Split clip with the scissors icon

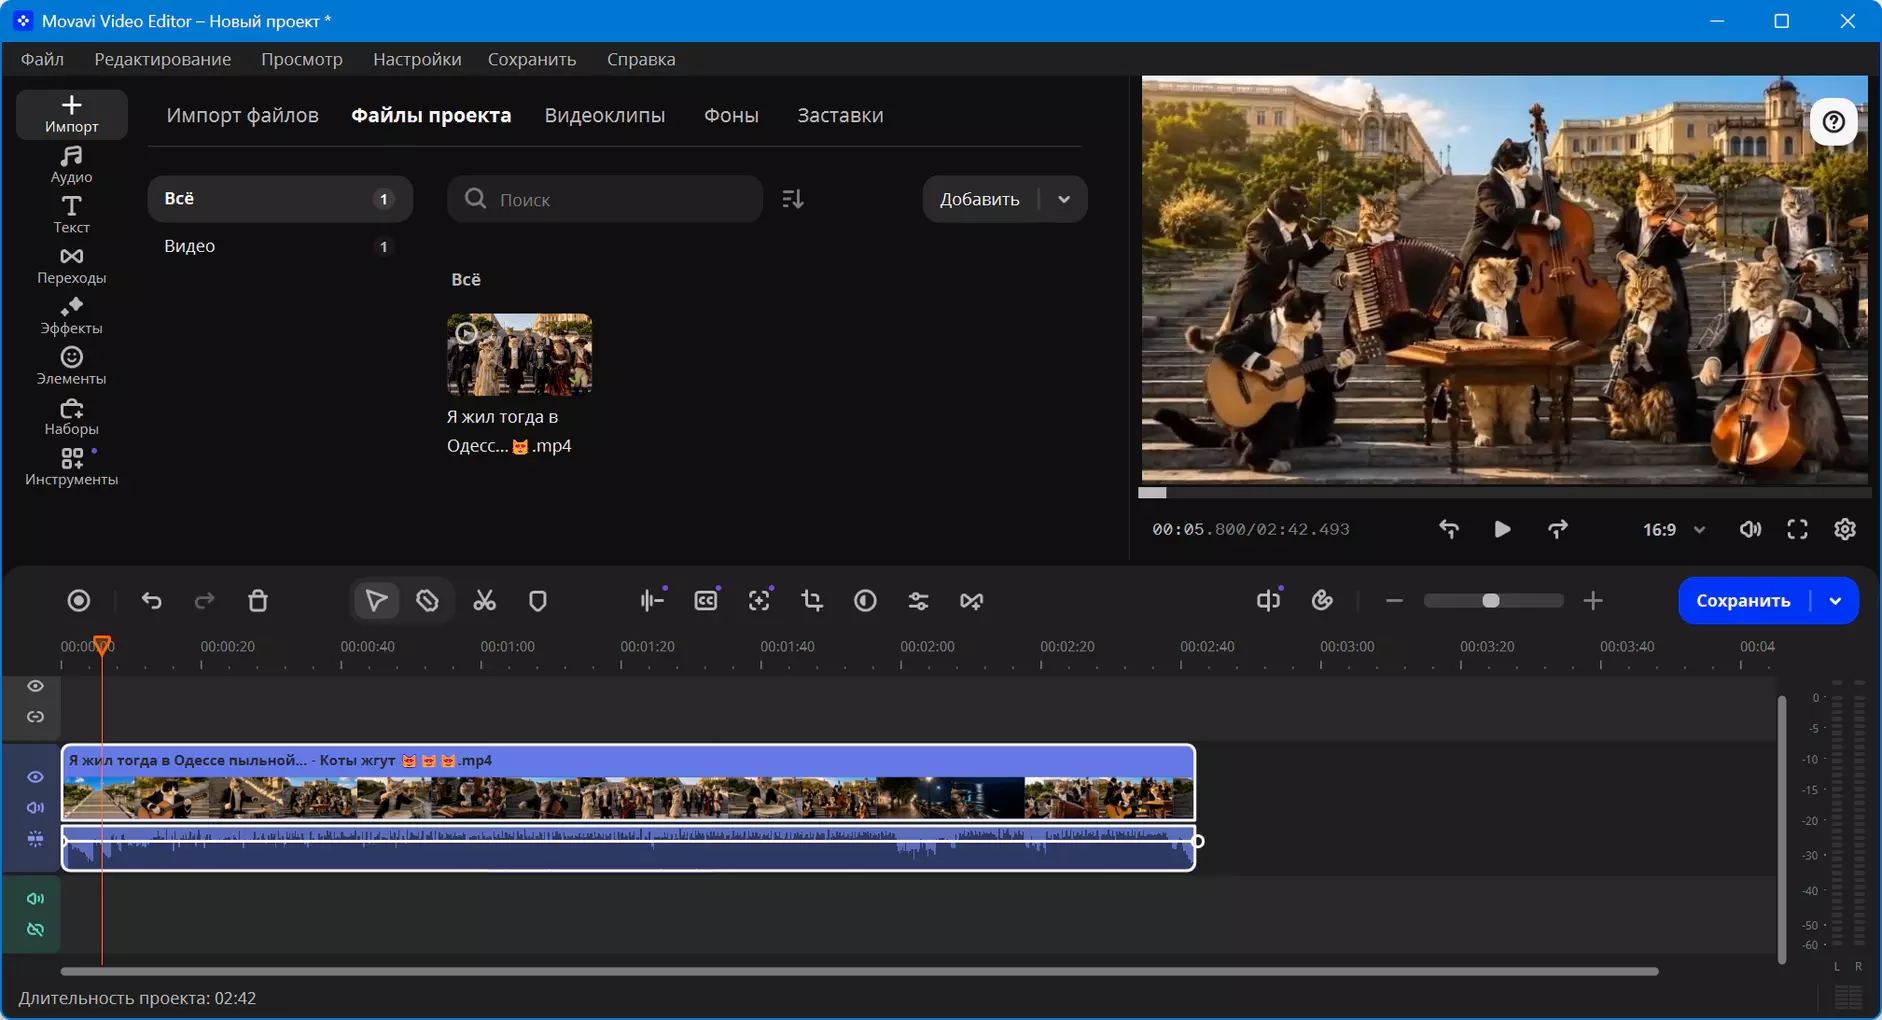[485, 601]
